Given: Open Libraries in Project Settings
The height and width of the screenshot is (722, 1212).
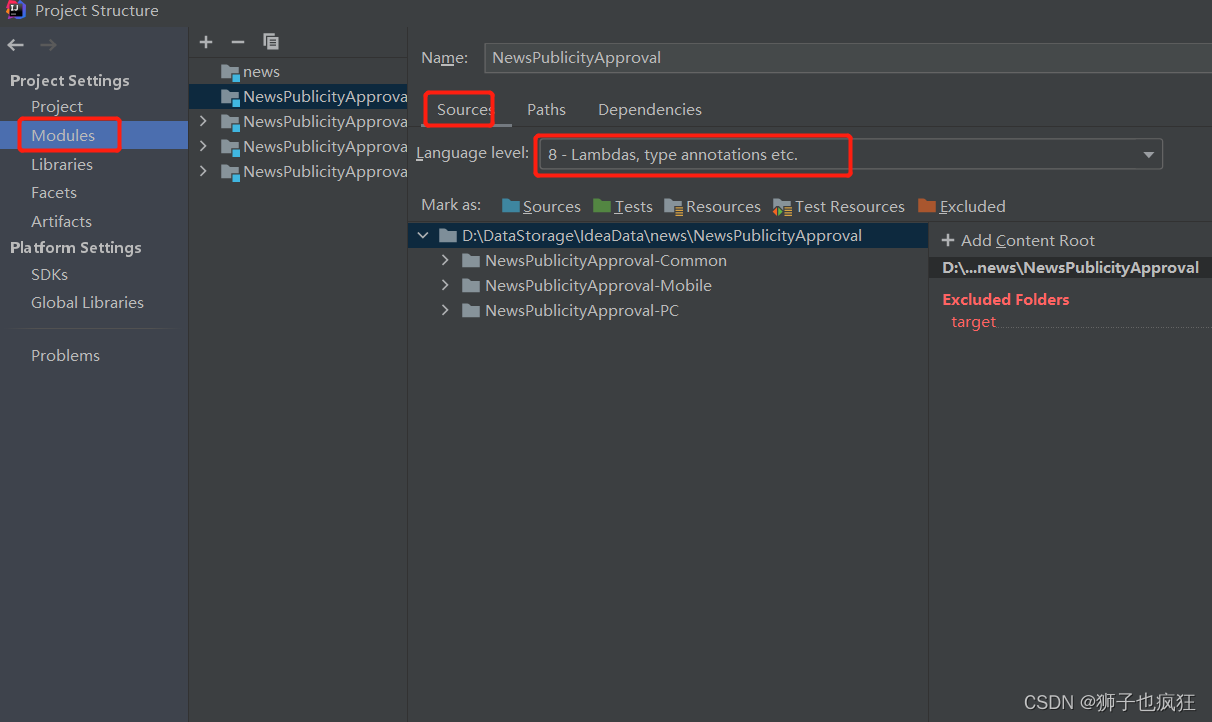Looking at the screenshot, I should click(x=62, y=164).
